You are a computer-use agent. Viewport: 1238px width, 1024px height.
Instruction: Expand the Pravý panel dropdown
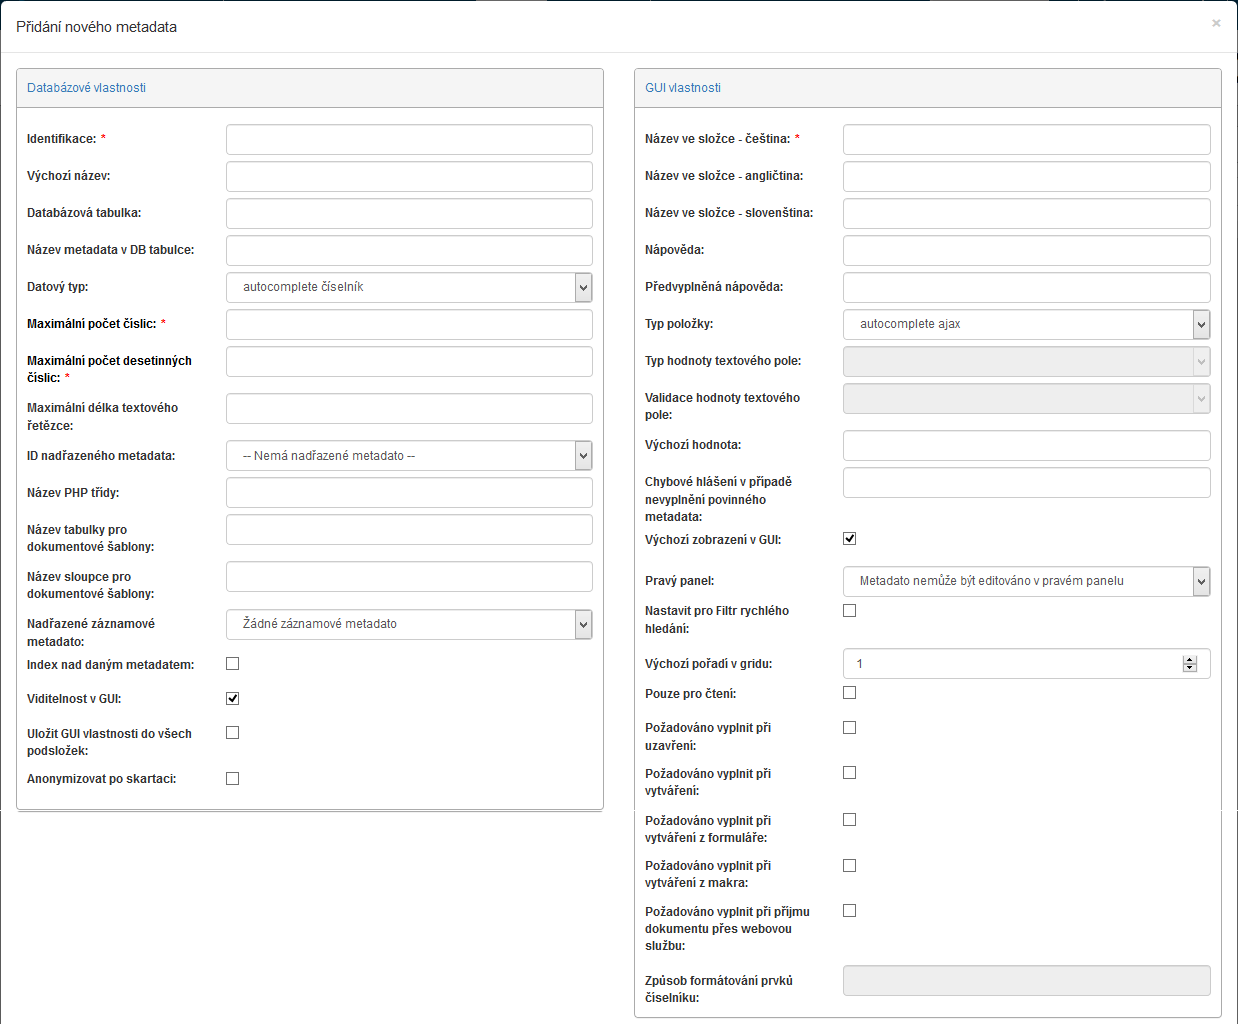click(1026, 582)
